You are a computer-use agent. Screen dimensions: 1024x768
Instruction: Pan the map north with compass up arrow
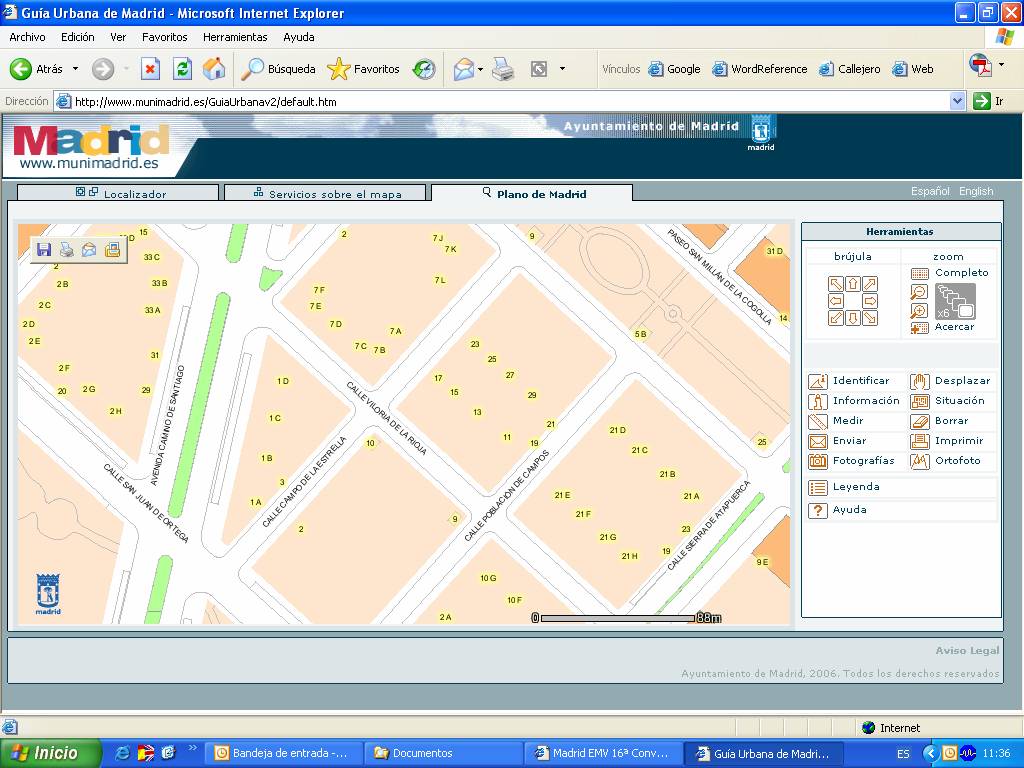853,284
